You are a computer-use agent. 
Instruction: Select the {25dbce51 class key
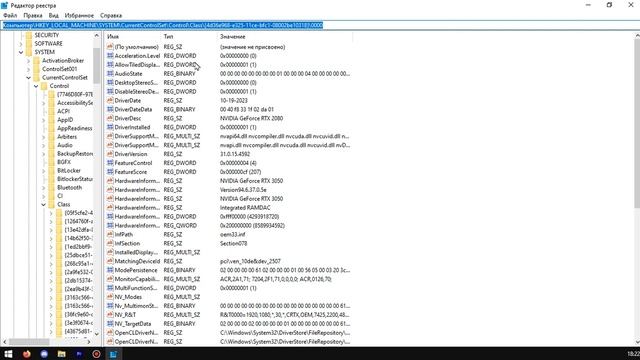tap(78, 255)
